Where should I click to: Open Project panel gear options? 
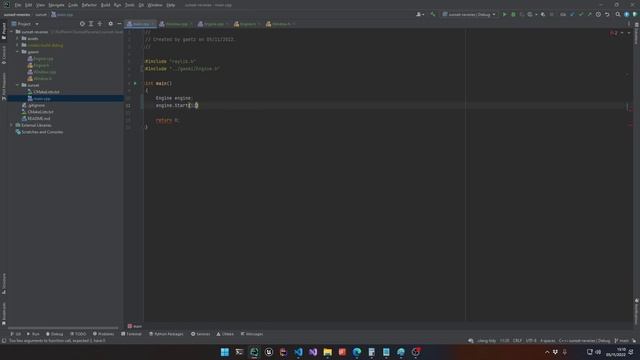(111, 24)
